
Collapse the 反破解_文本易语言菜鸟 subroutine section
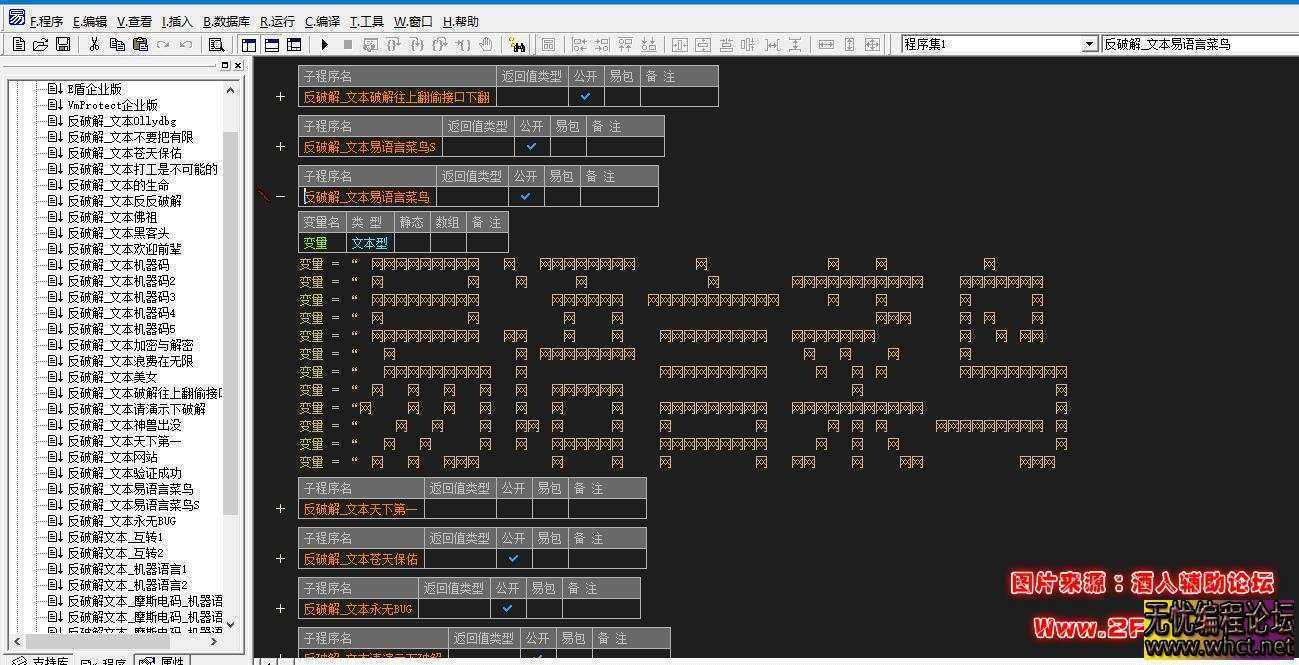tap(279, 196)
